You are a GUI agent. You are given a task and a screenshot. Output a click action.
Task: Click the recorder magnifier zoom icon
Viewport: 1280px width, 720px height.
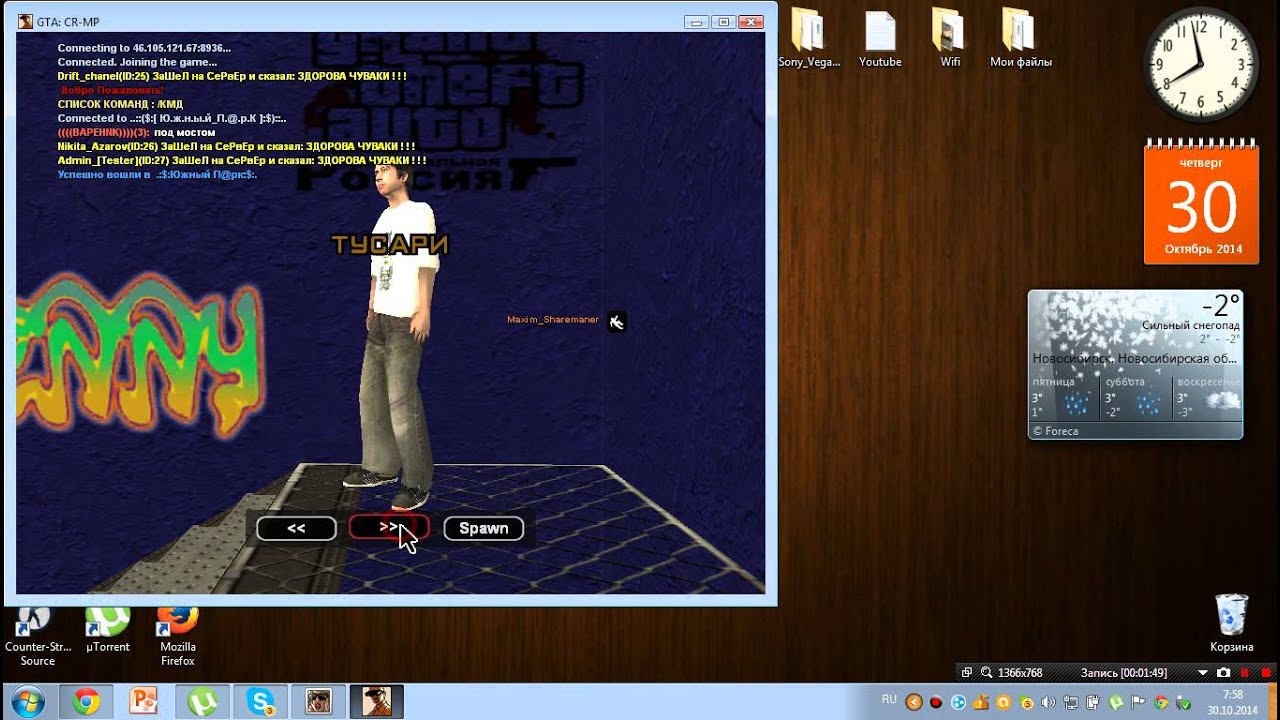click(x=987, y=673)
